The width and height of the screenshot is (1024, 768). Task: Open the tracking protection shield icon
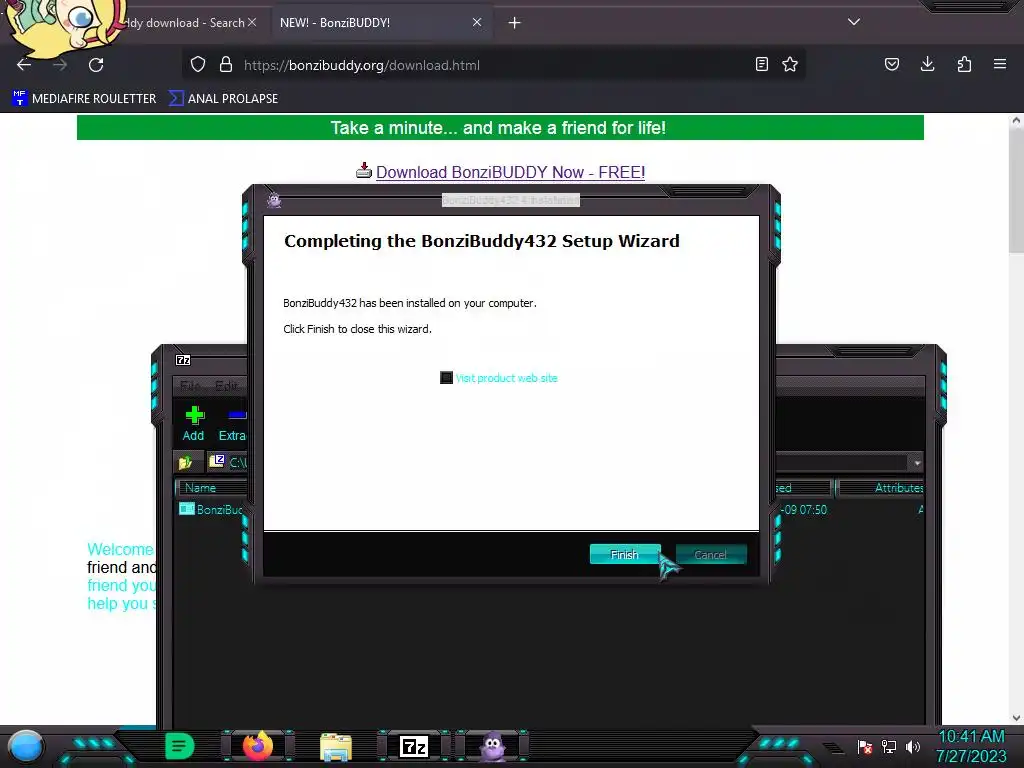click(x=198, y=65)
